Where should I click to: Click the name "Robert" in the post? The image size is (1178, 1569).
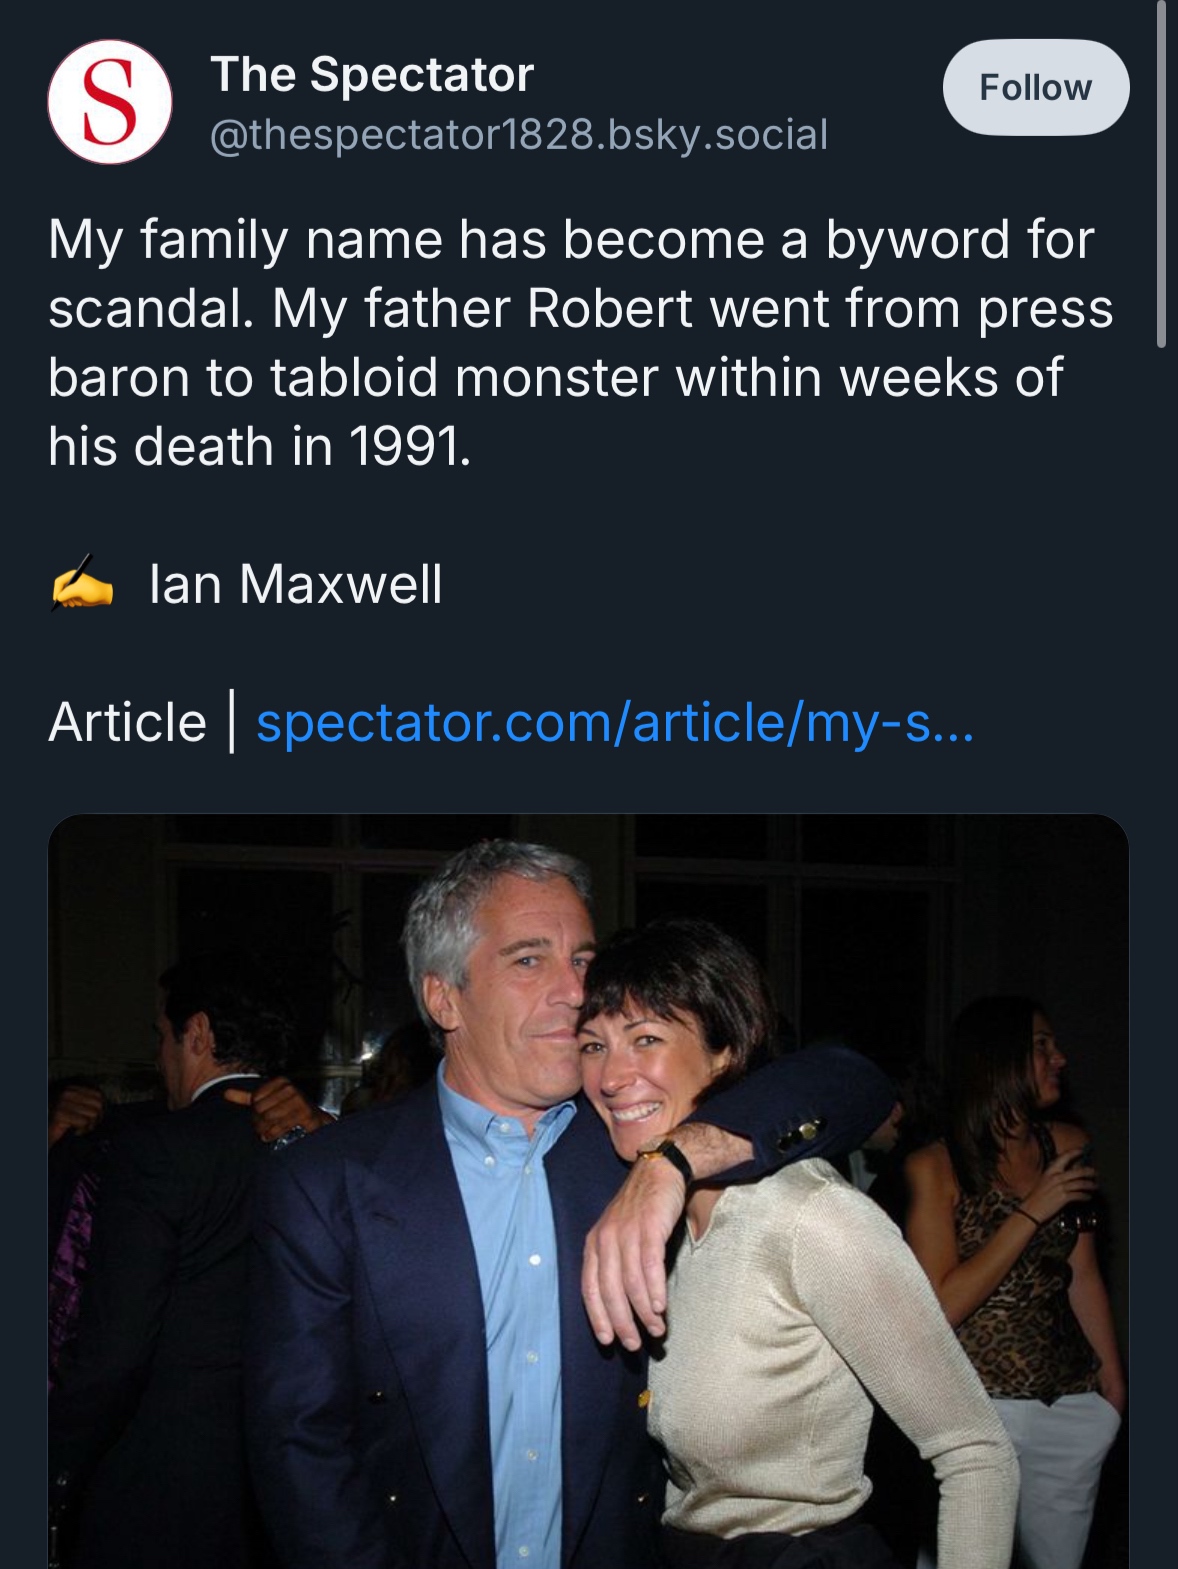(609, 309)
